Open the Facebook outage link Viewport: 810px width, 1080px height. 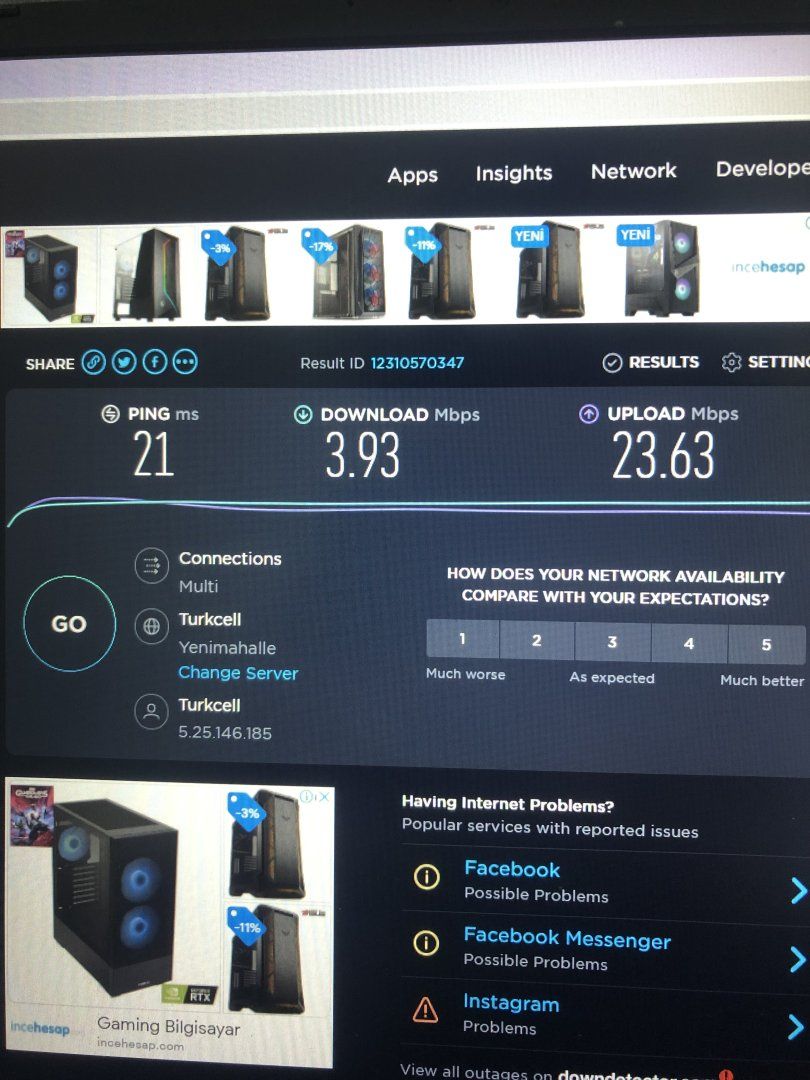[512, 869]
